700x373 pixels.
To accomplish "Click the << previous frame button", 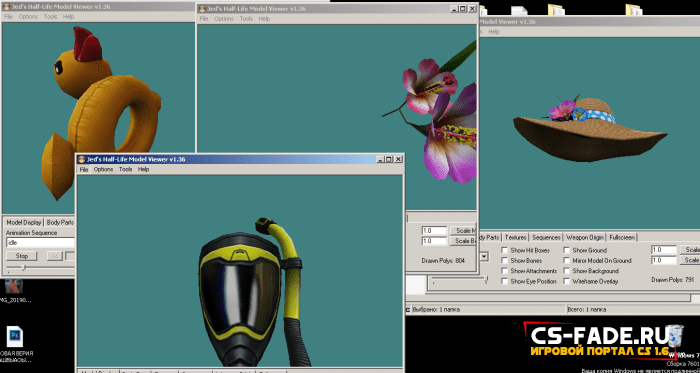I will click(54, 256).
